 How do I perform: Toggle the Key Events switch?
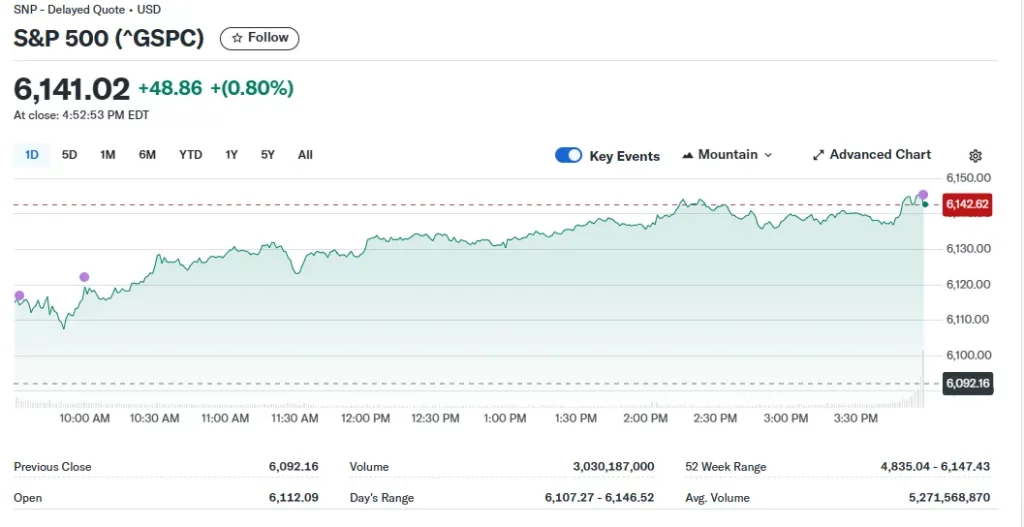tap(568, 155)
